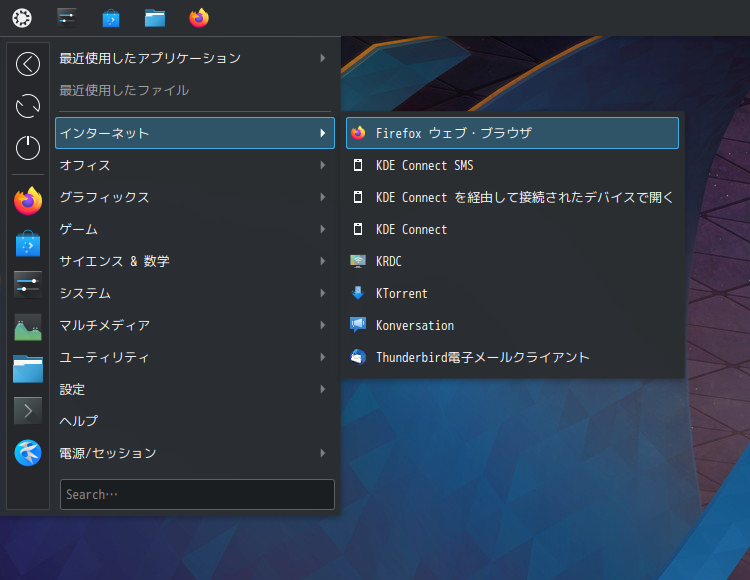Click the KRDC remote desktop icon

tap(358, 261)
